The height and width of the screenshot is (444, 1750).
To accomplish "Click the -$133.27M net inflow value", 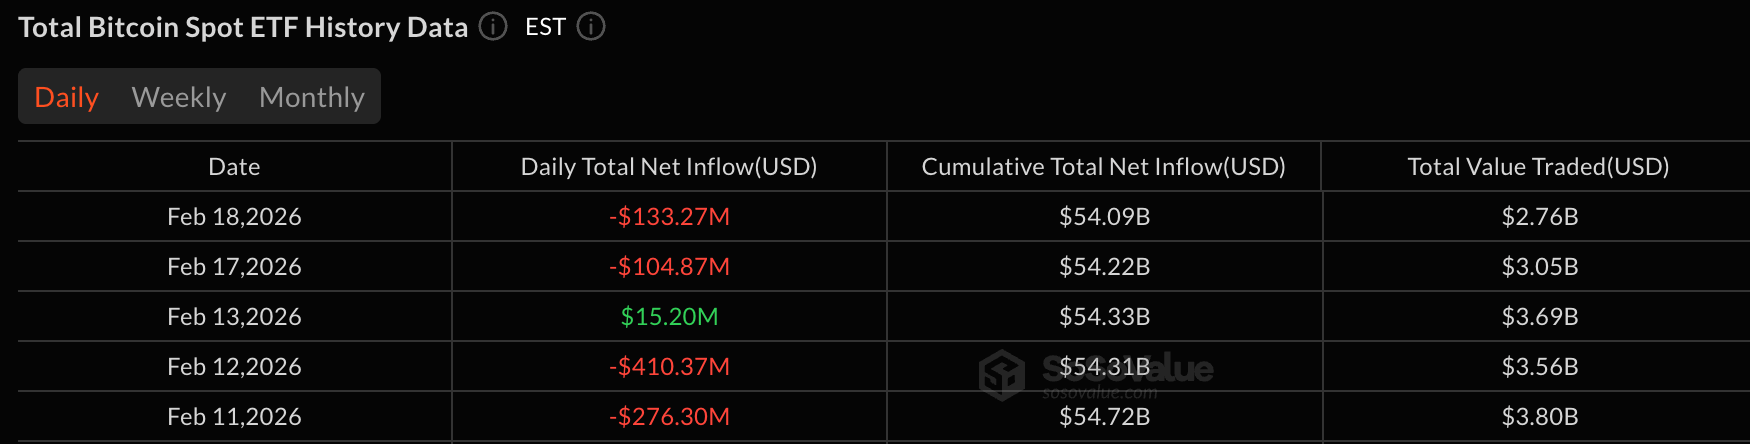I will 669,217.
